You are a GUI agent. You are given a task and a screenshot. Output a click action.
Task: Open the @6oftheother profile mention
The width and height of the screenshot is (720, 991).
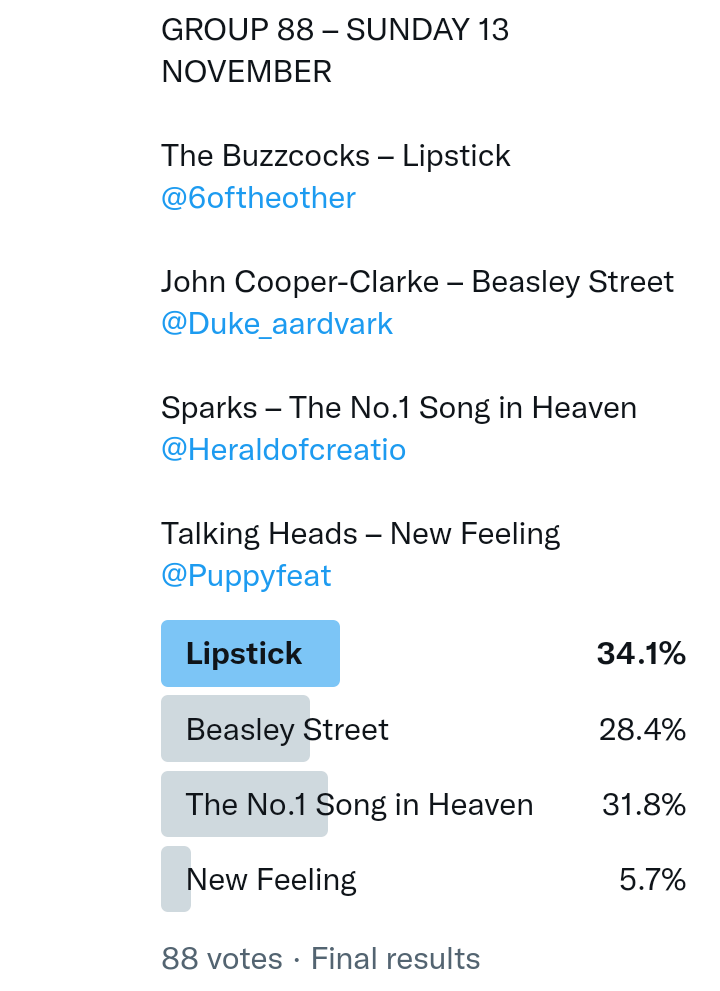click(258, 198)
